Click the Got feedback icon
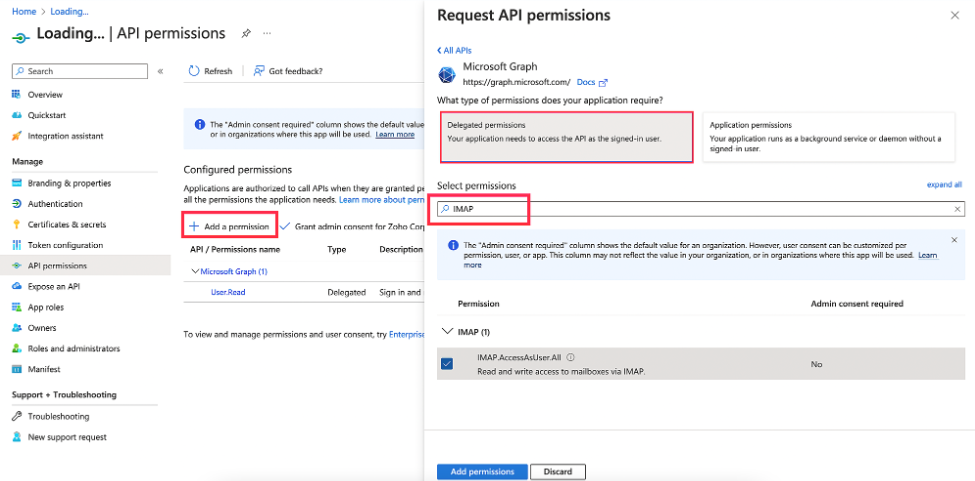 [x=258, y=71]
